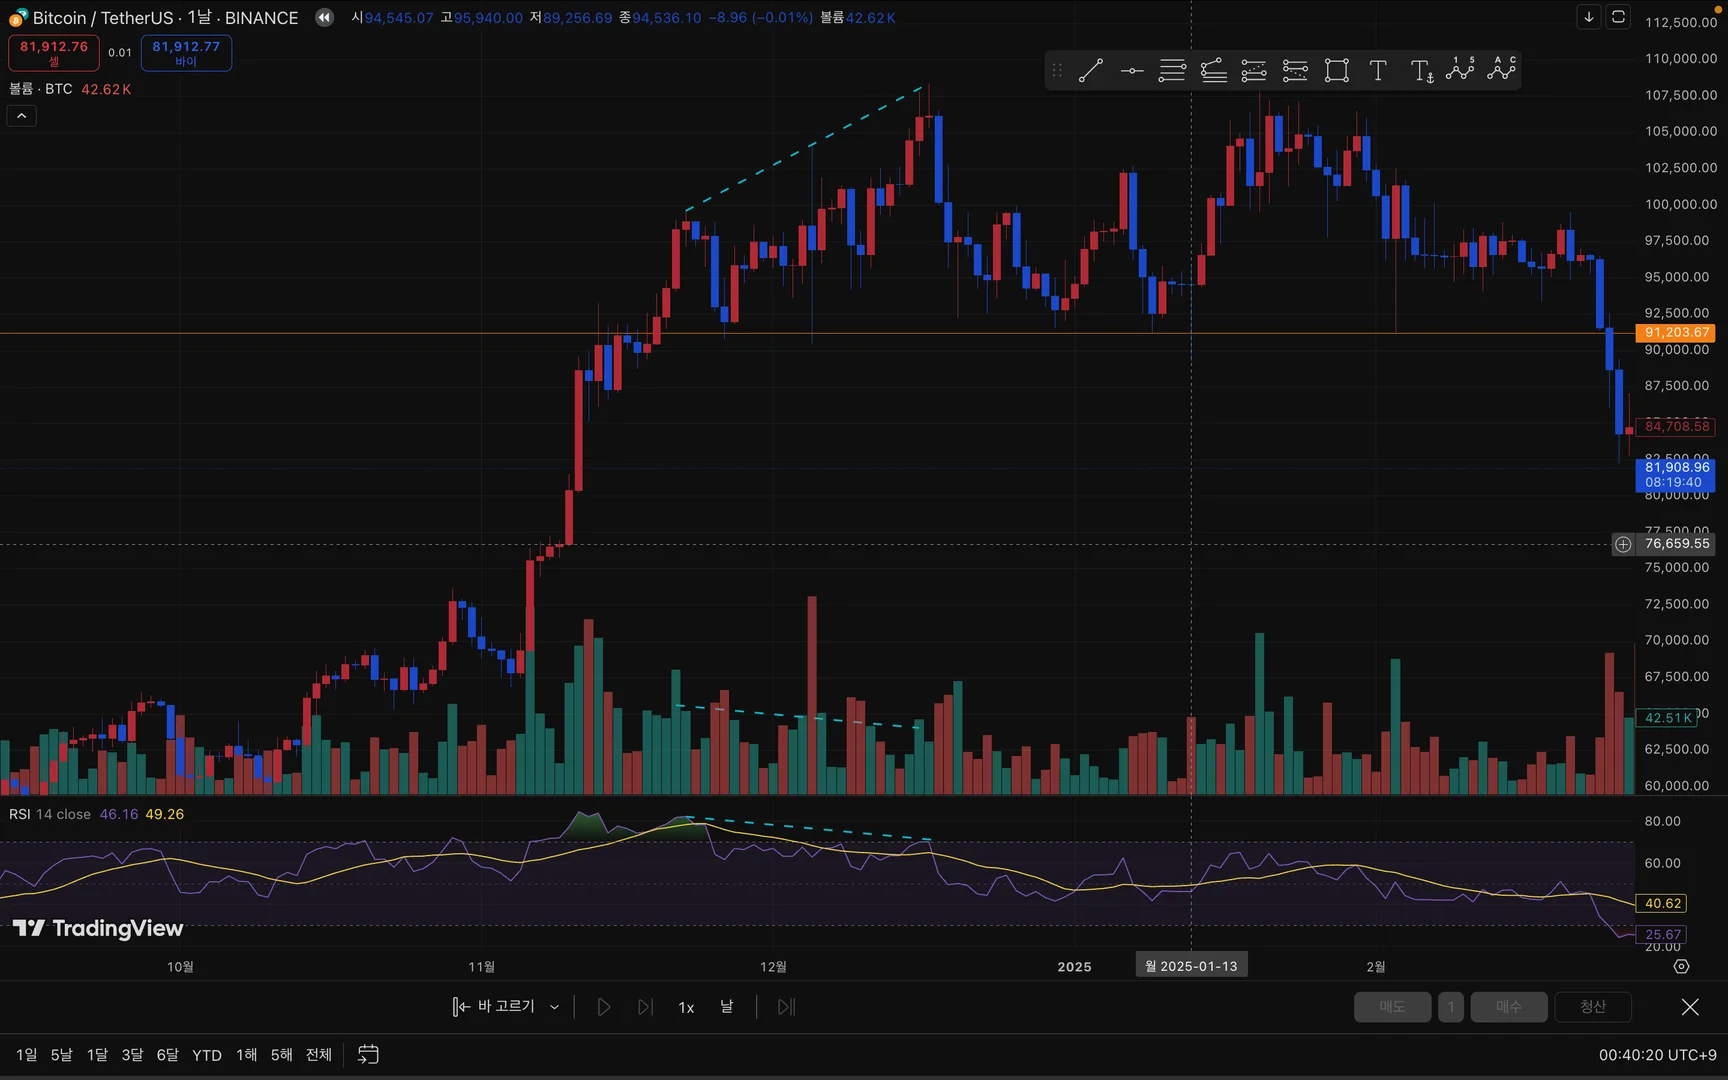Click the red 셀 sell price button
This screenshot has width=1728, height=1080.
pyautogui.click(x=54, y=53)
